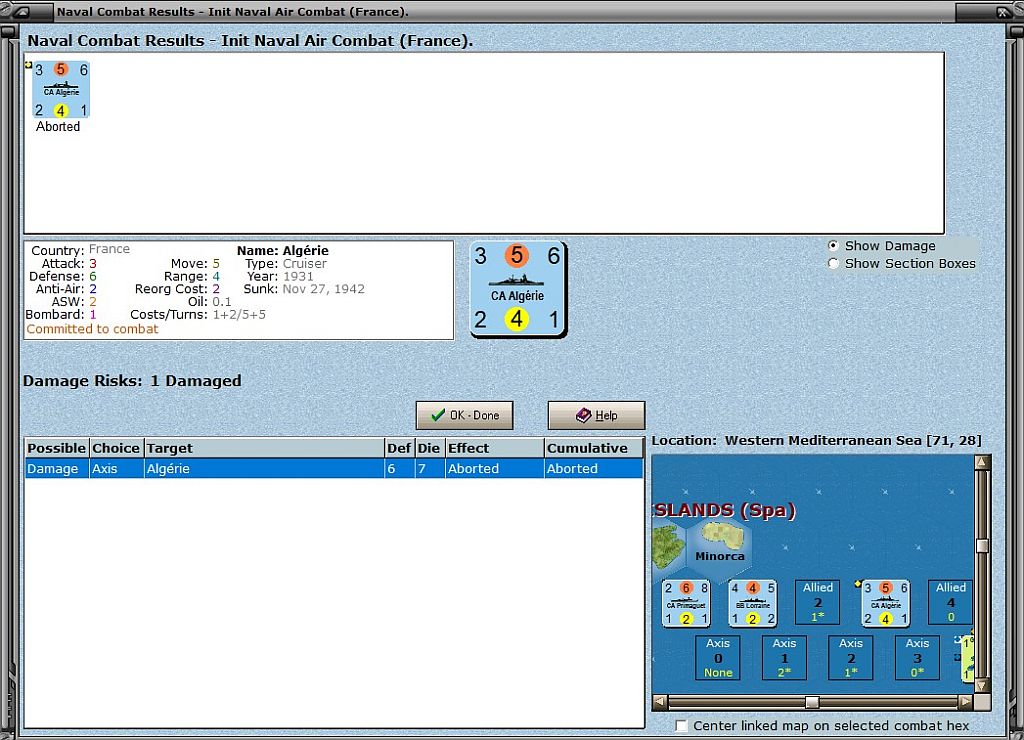This screenshot has height=740, width=1024.
Task: Click the Possible column header
Action: tap(57, 448)
